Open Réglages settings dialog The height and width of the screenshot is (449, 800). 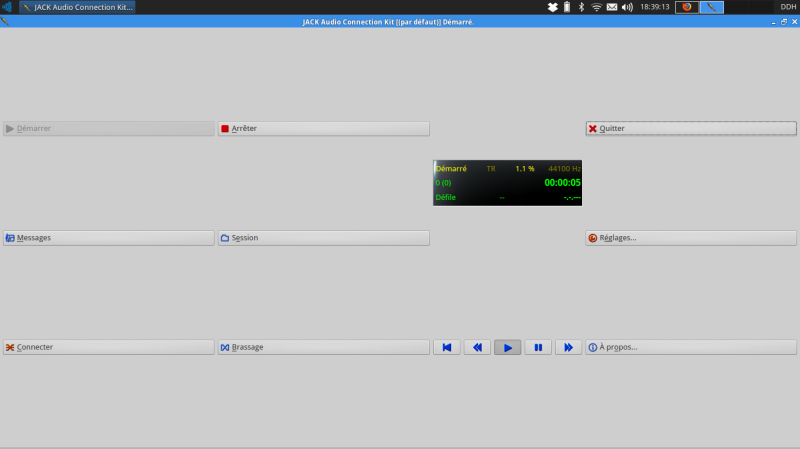click(691, 238)
